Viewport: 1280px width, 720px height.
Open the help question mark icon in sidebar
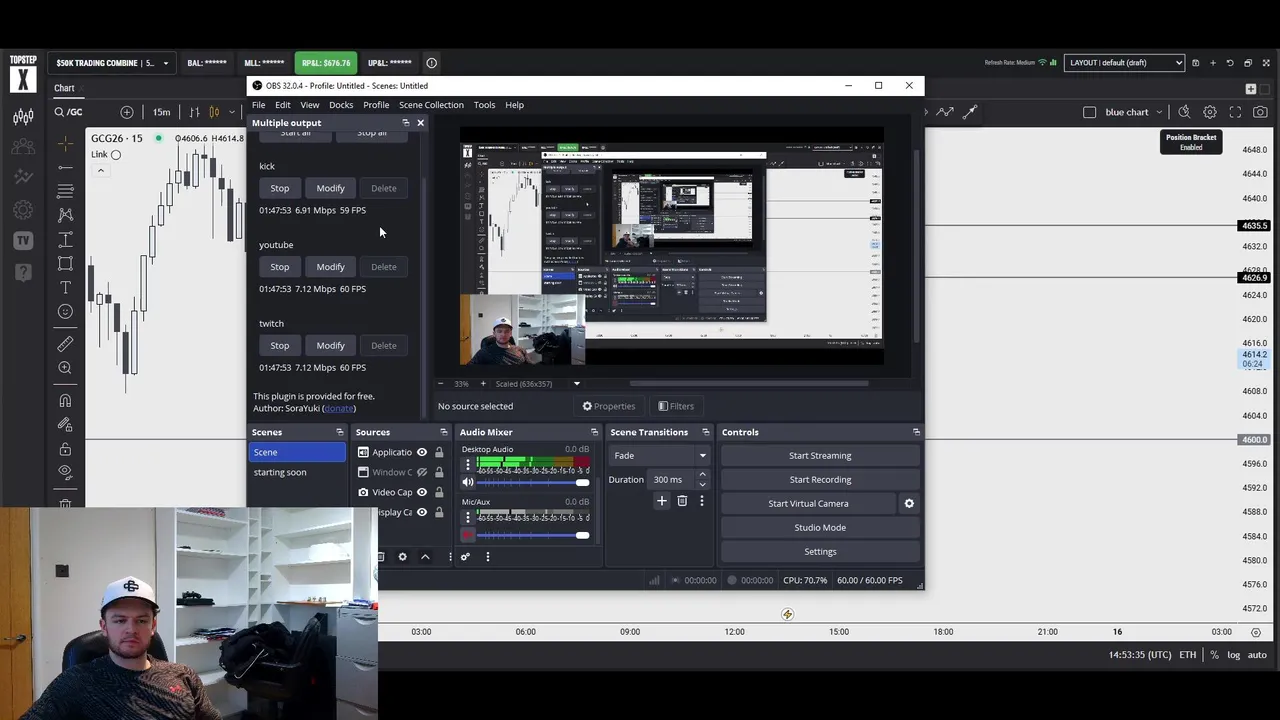click(x=23, y=271)
